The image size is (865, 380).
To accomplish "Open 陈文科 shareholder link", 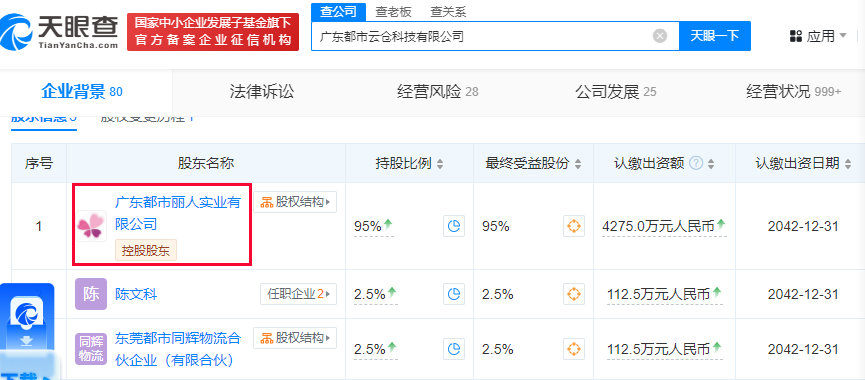I will point(136,295).
